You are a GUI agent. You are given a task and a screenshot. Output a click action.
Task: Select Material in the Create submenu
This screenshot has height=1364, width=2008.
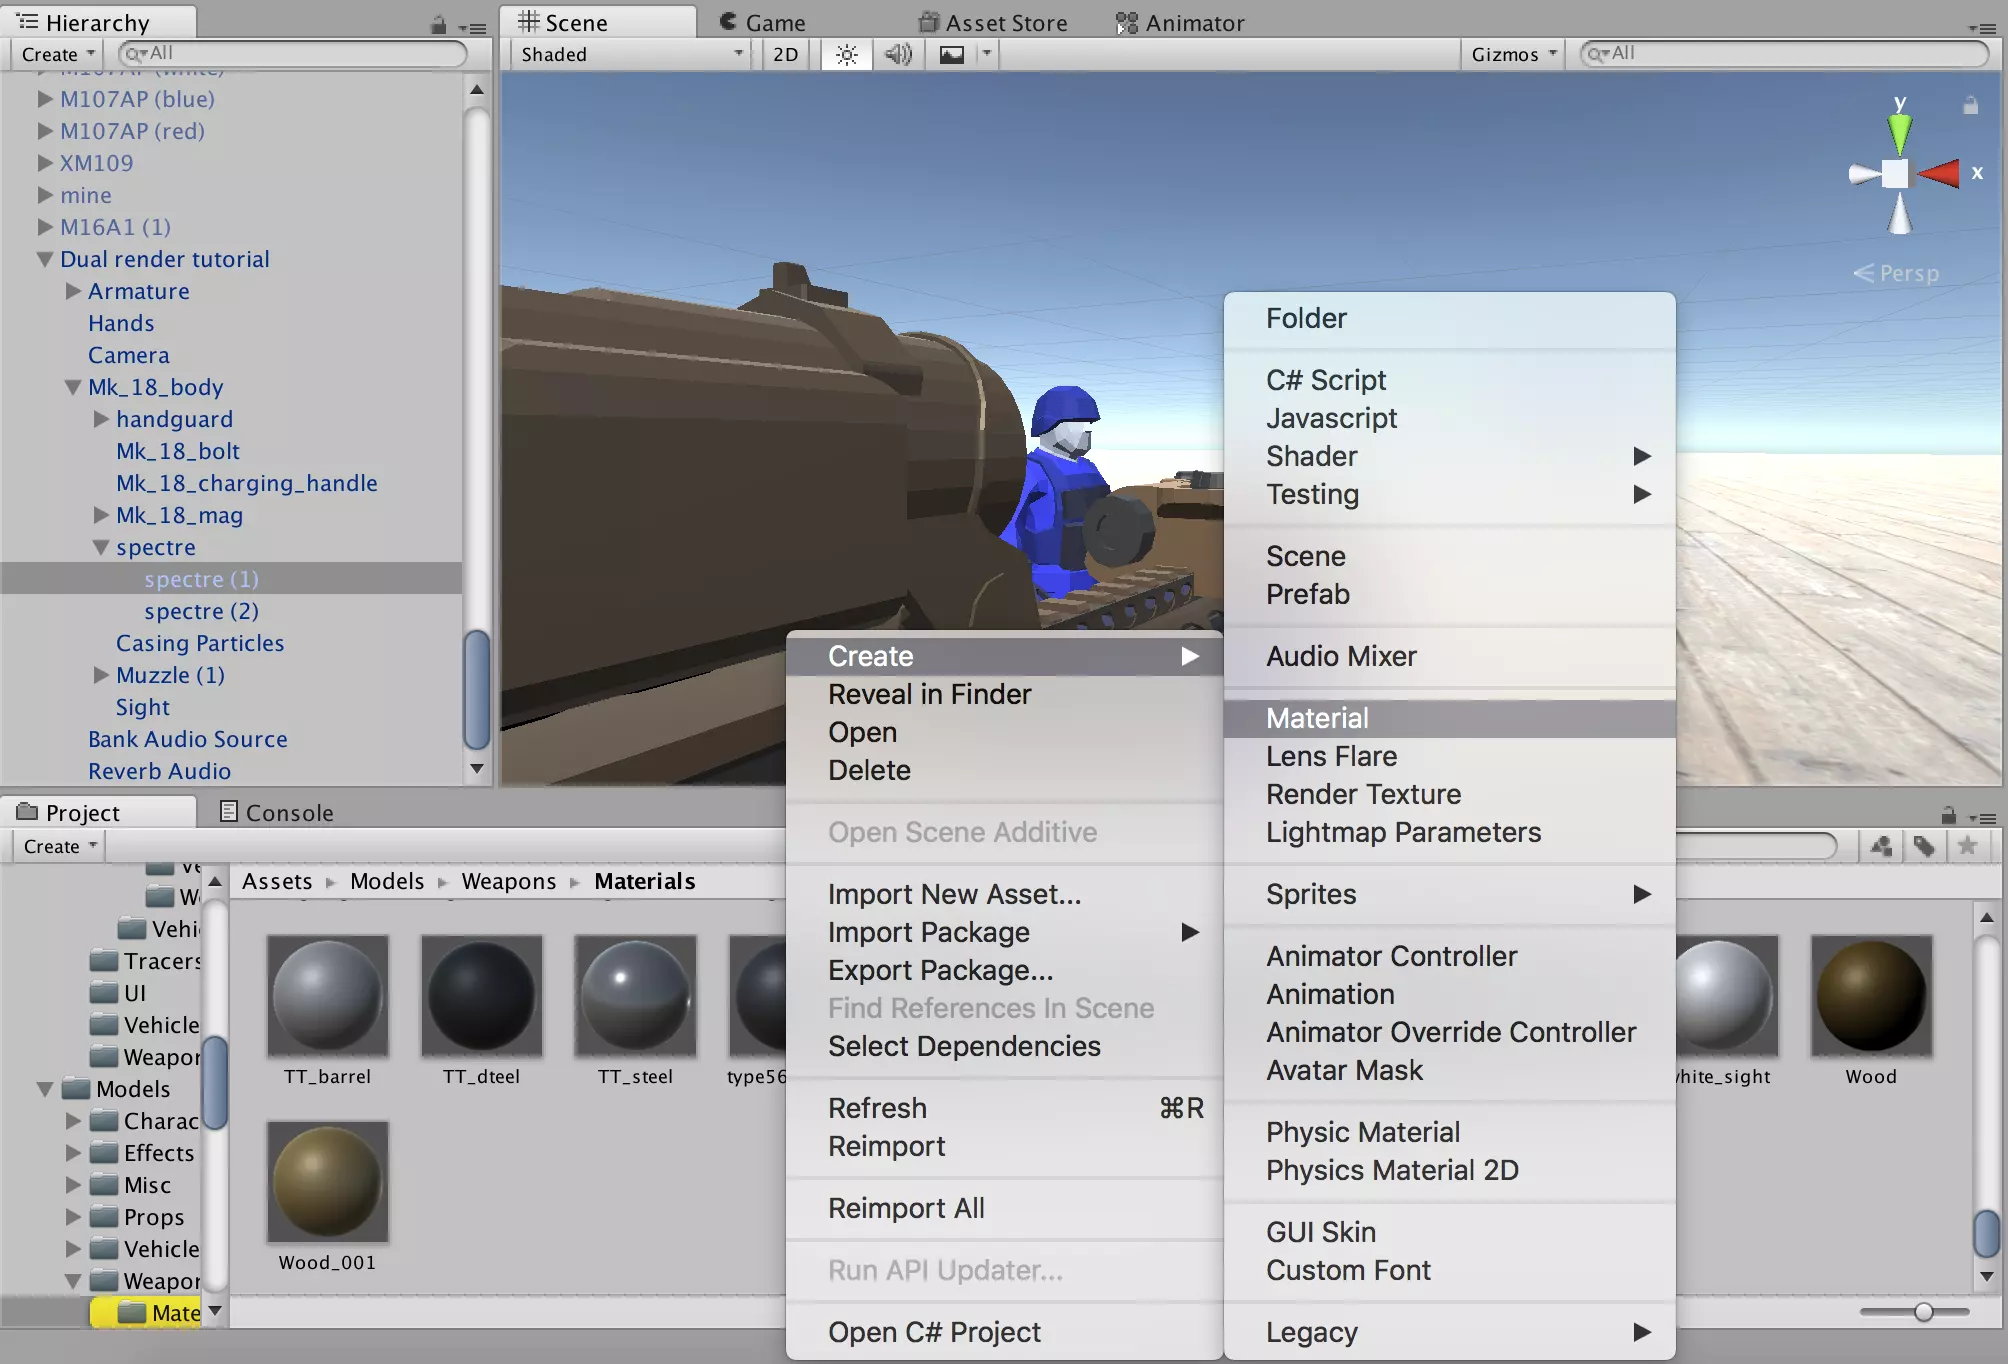pyautogui.click(x=1317, y=718)
